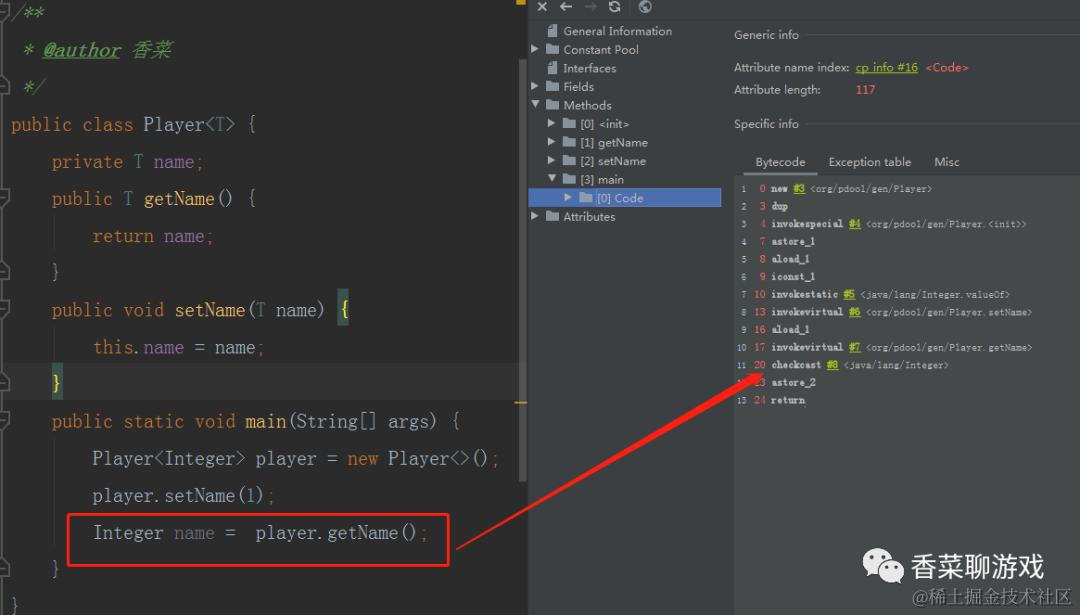Expand the [0] <init> method
This screenshot has width=1080, height=615.
coord(552,123)
